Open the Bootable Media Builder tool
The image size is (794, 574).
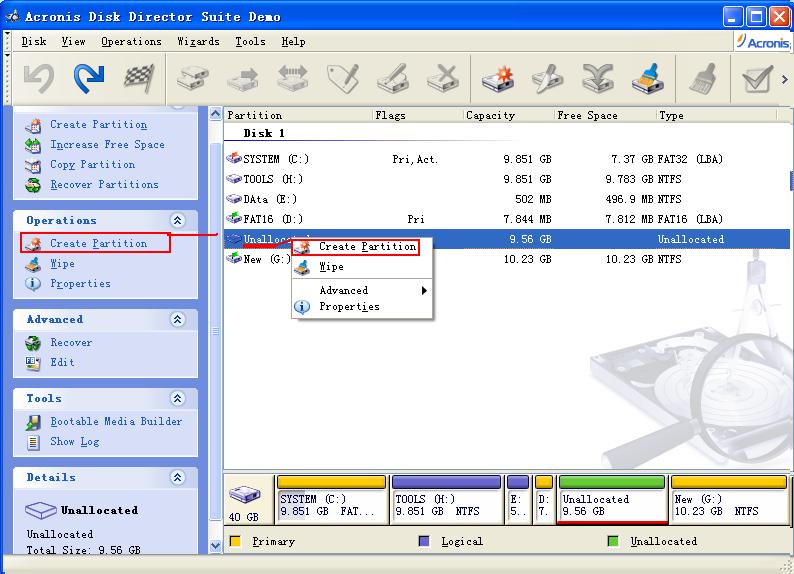[x=116, y=422]
